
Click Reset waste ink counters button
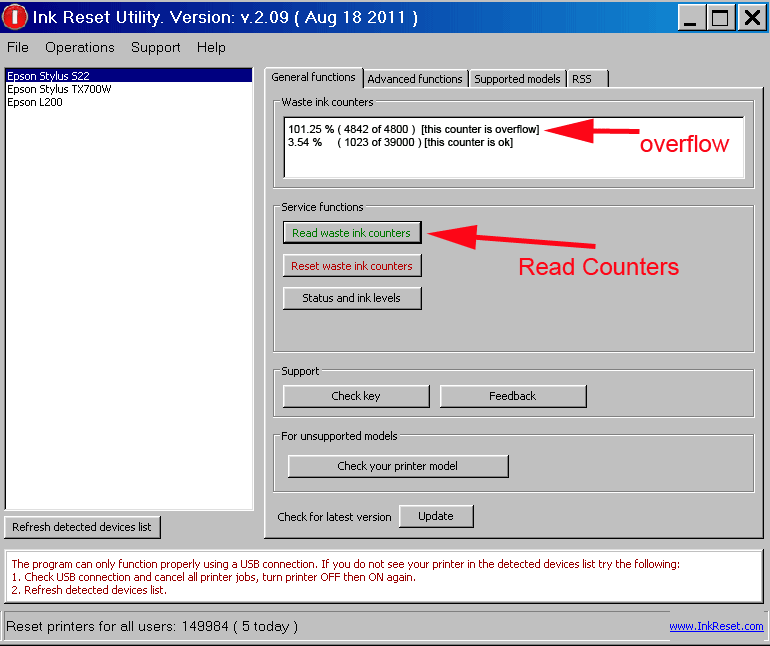coord(352,266)
